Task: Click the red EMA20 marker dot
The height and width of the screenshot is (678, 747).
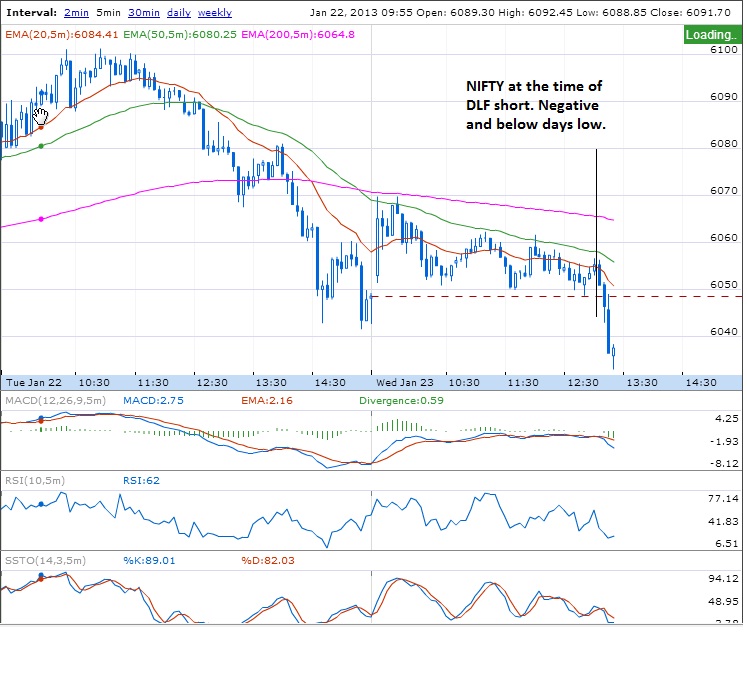Action: click(41, 127)
